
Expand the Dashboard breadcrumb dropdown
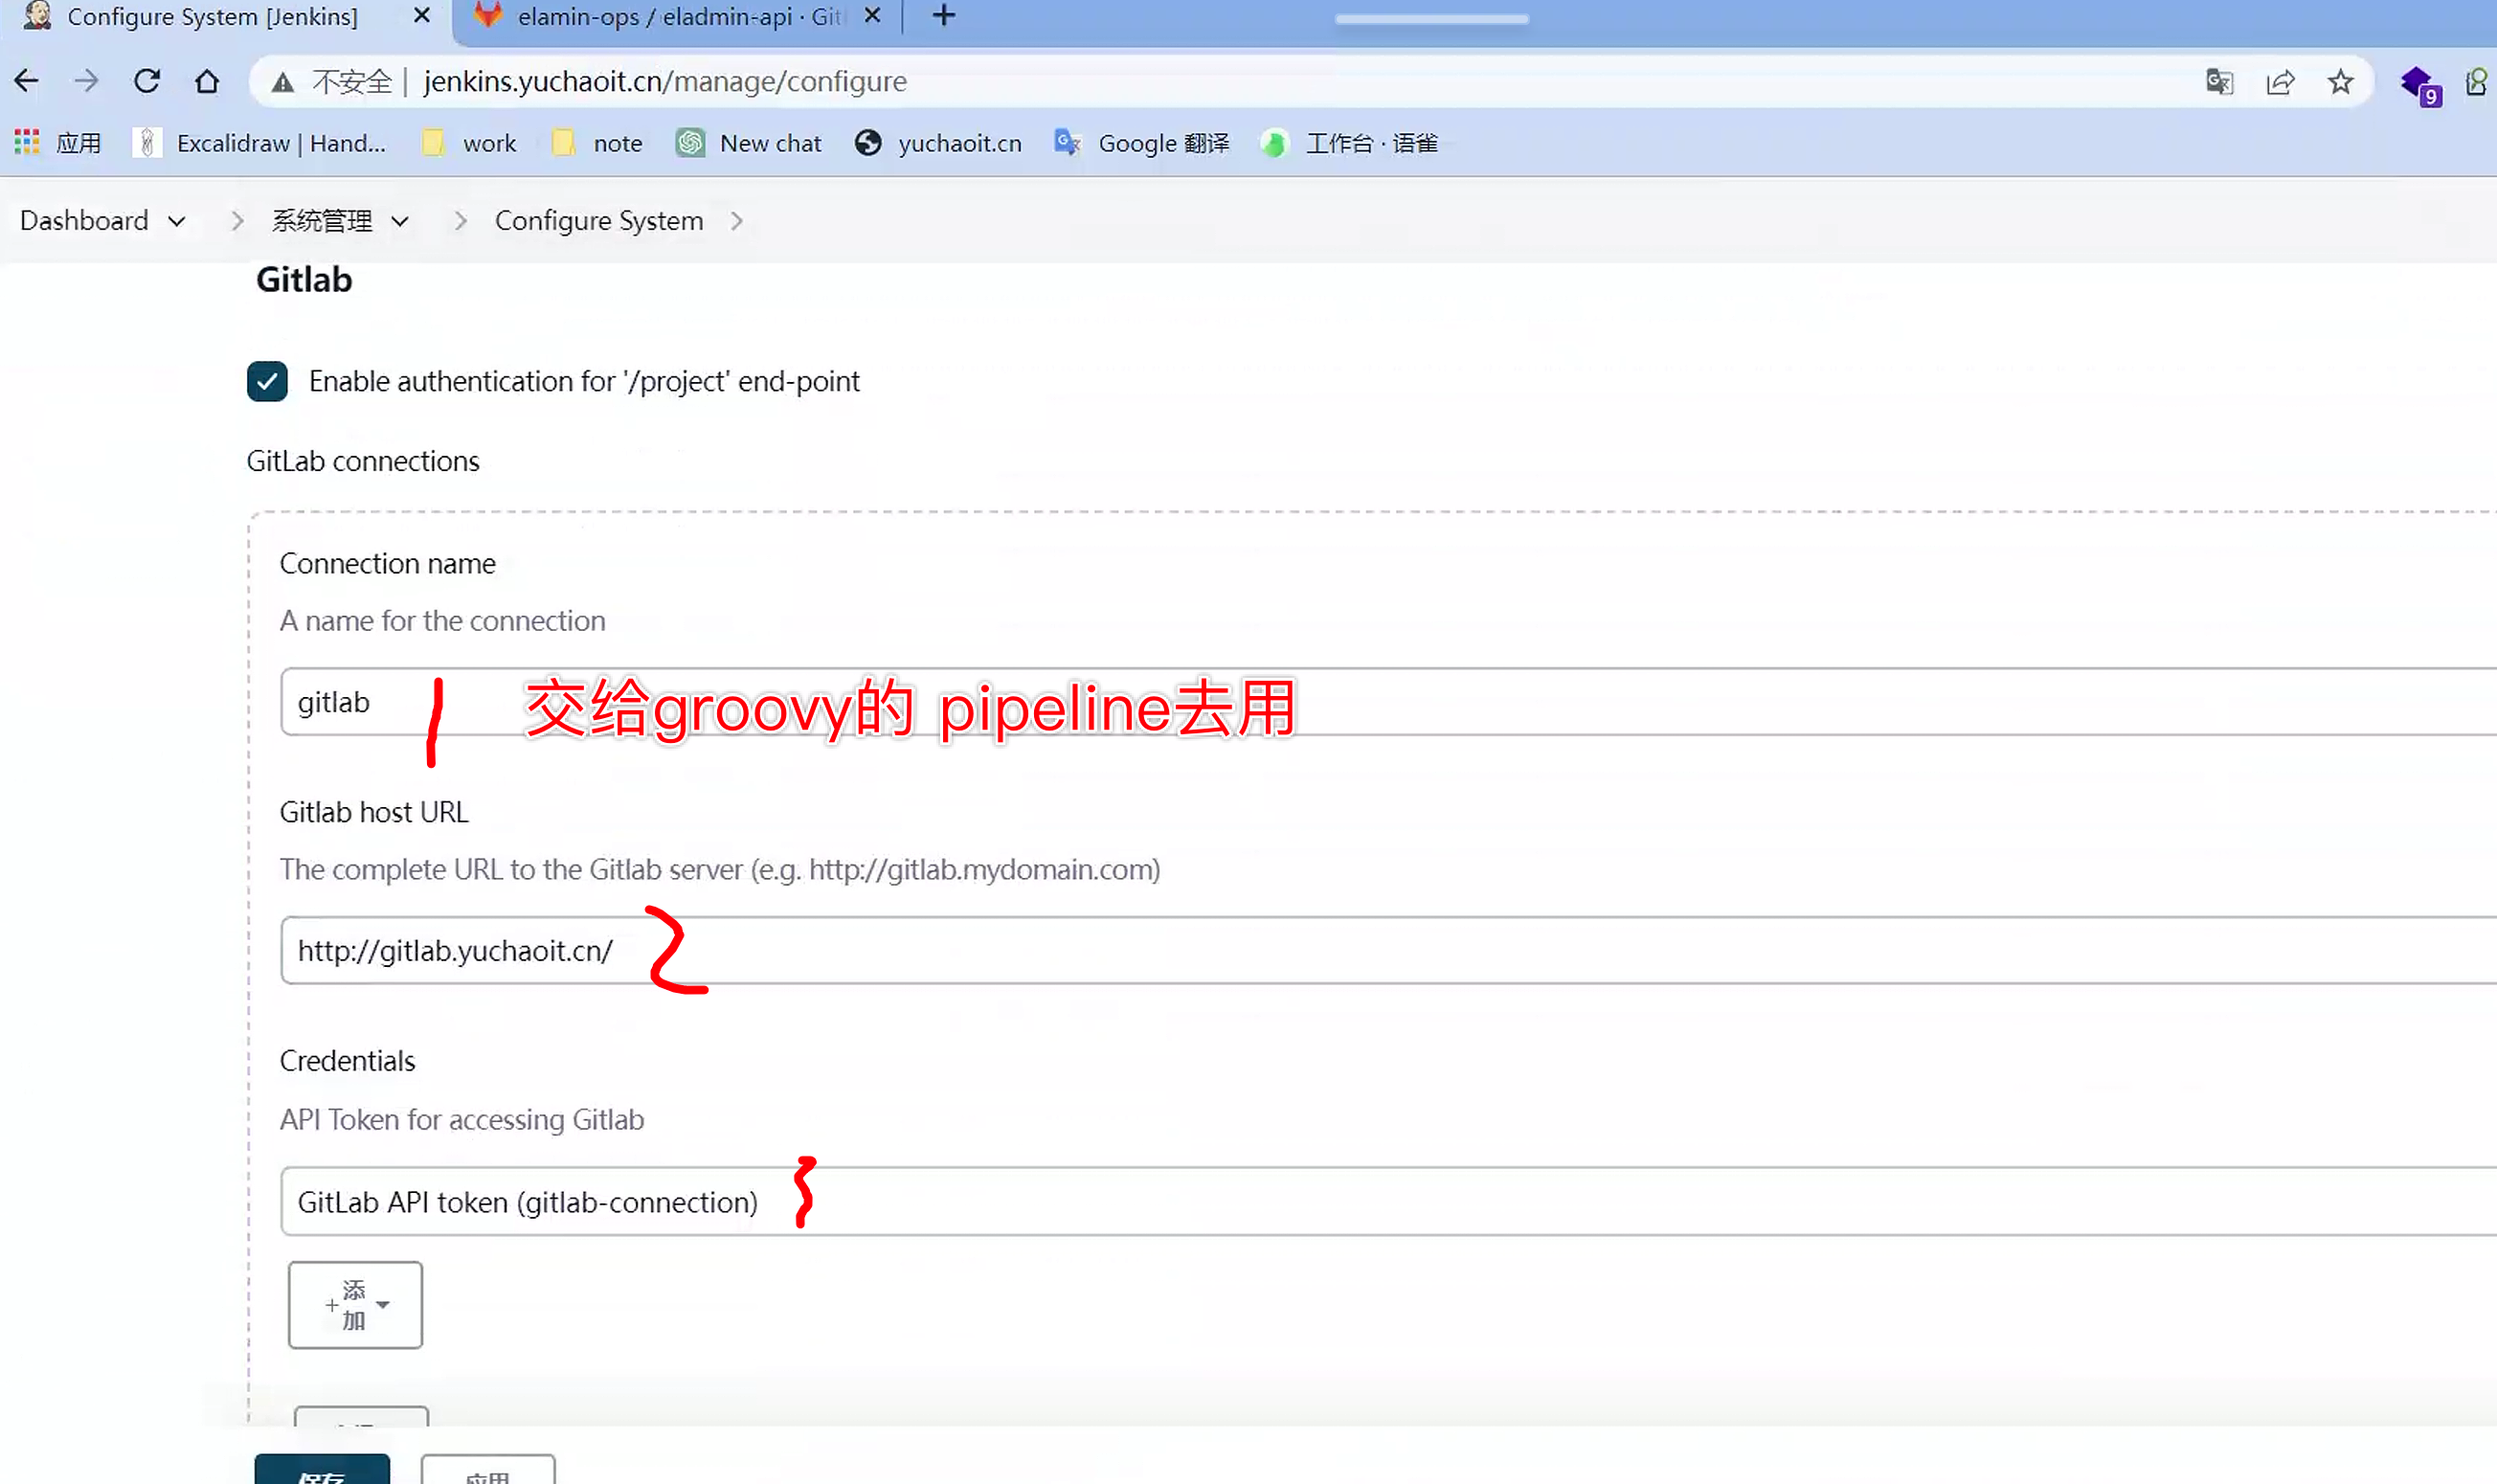coord(177,221)
